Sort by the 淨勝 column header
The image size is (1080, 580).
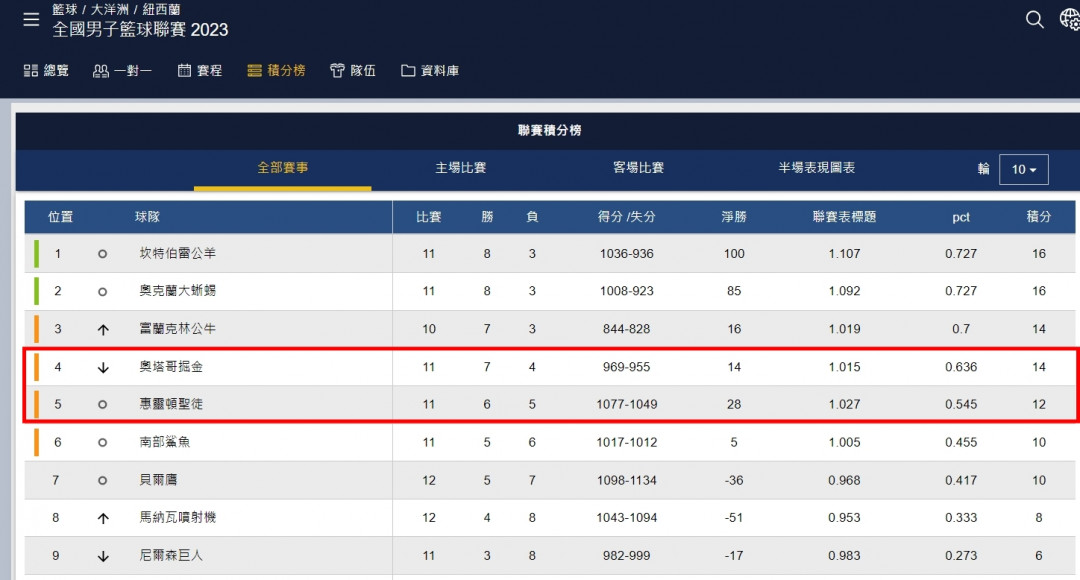click(x=734, y=217)
